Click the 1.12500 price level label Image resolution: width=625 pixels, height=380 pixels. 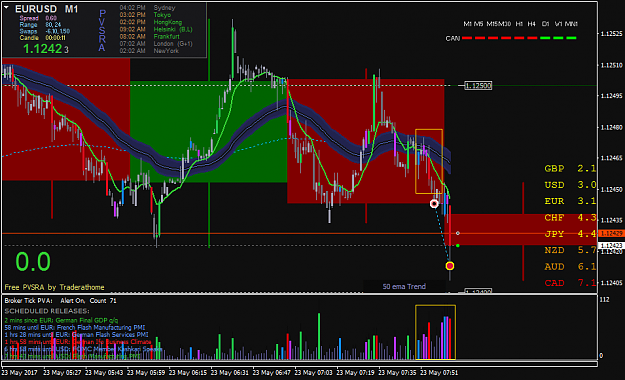tap(478, 86)
